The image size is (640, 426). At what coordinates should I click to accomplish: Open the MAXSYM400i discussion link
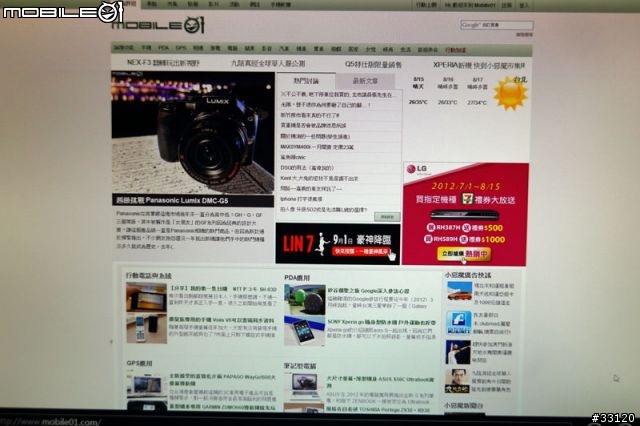click(317, 147)
